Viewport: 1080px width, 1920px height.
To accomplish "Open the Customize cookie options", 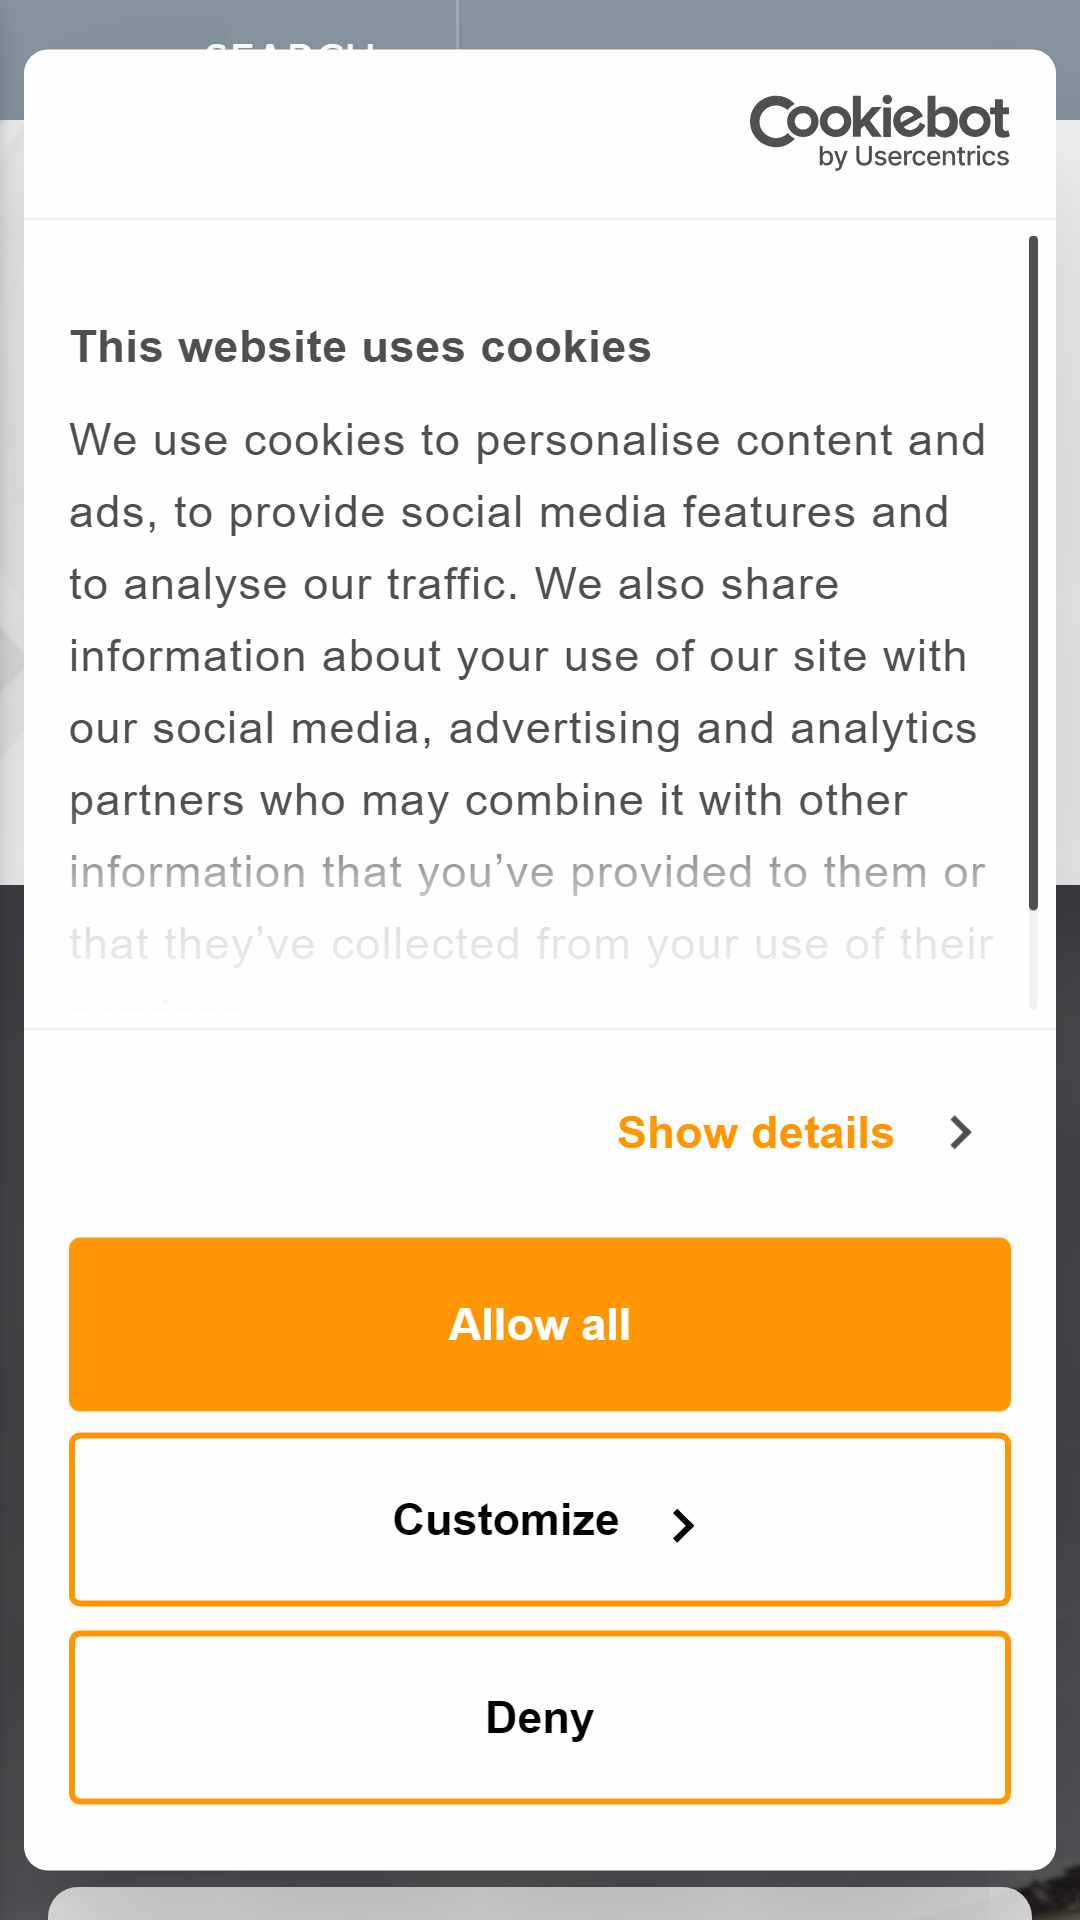I will tap(540, 1520).
